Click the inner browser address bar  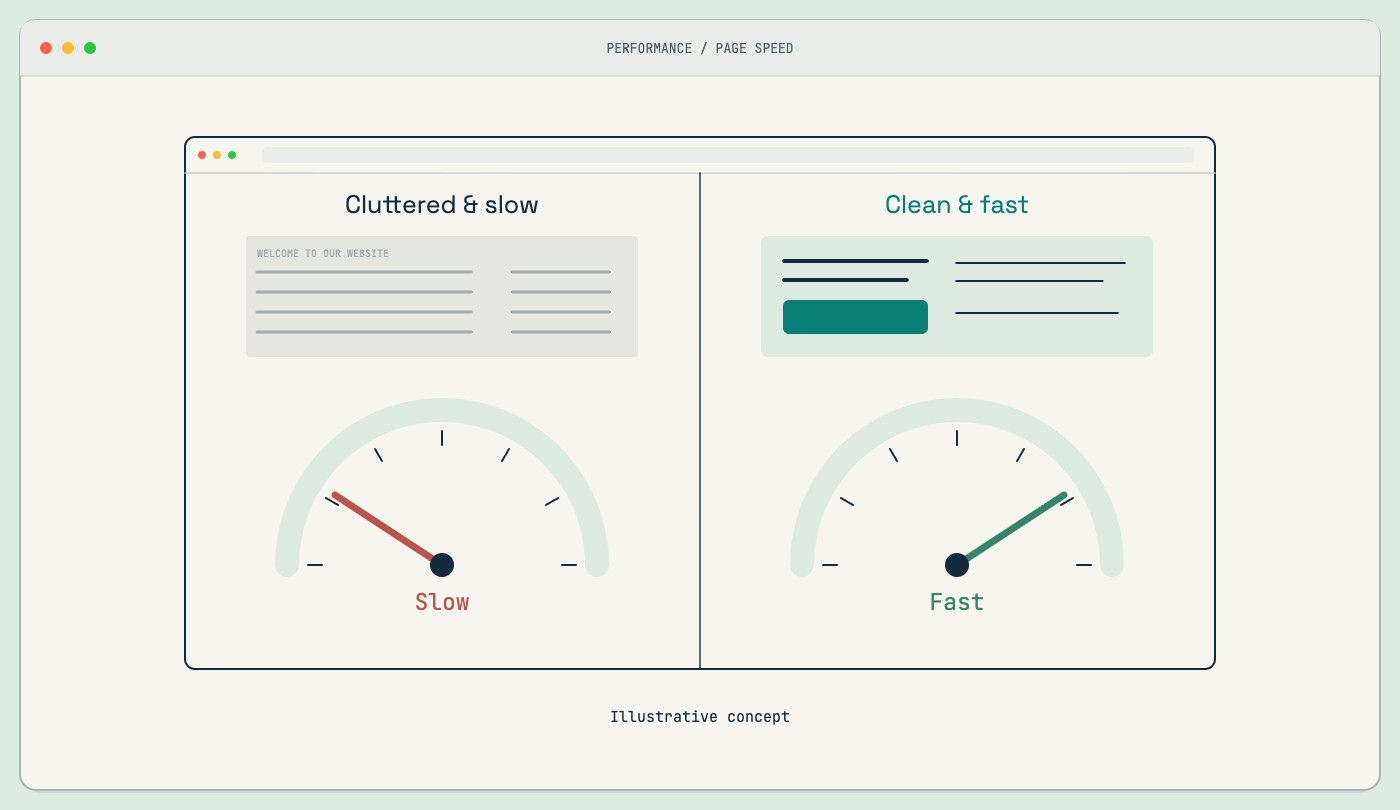(x=728, y=155)
